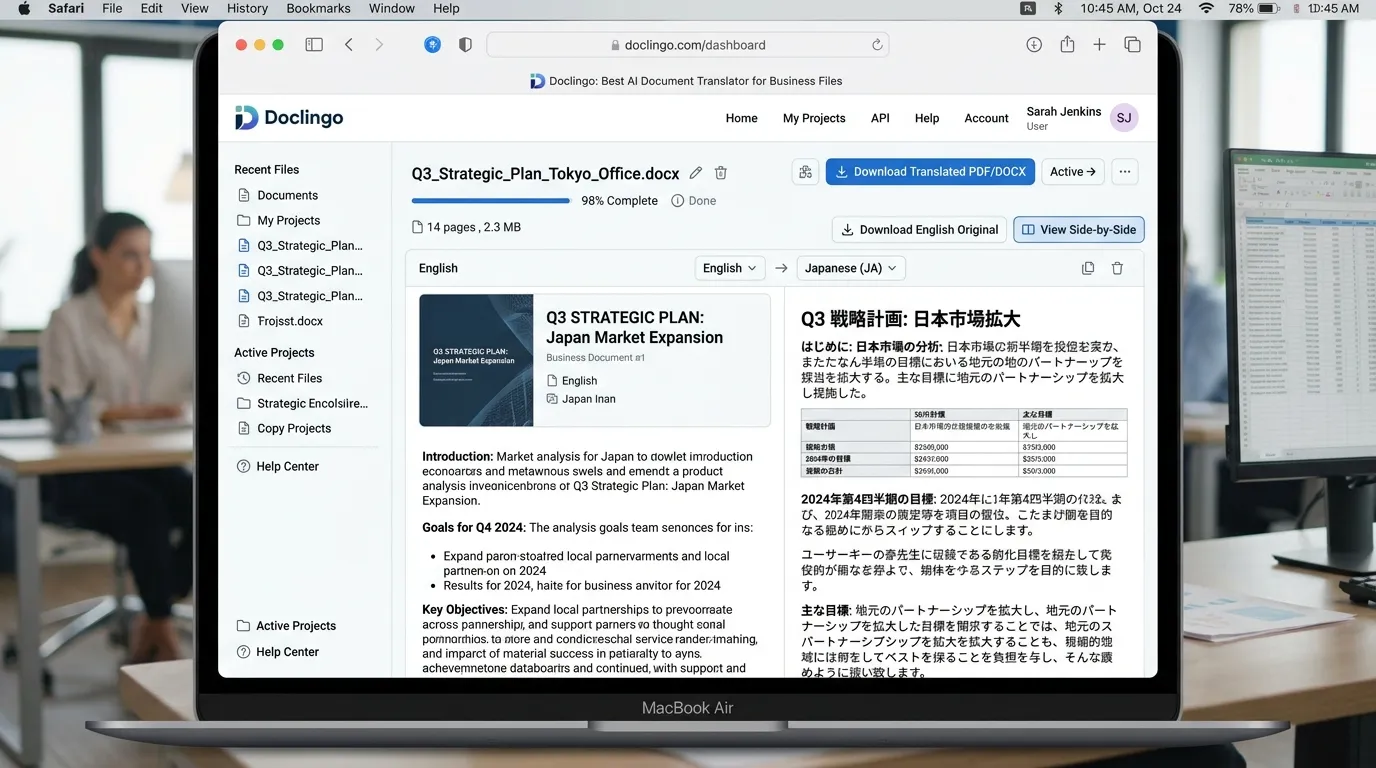
Task: Go forward with Safari forward arrow
Action: pos(379,45)
